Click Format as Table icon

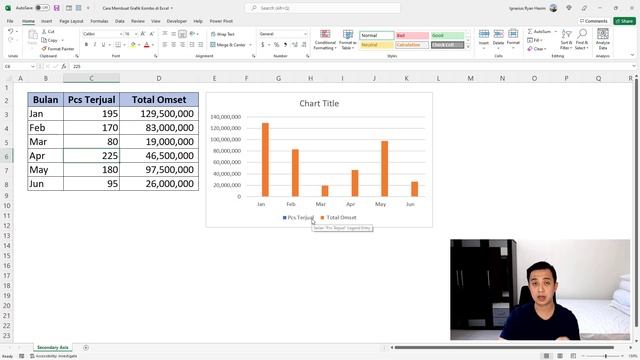348,35
